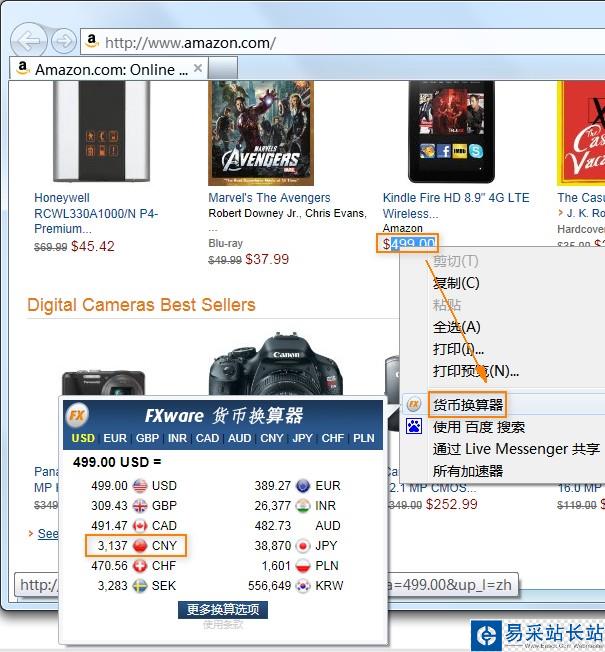Click the browser Back arrow button
The height and width of the screenshot is (652, 605).
[28, 40]
